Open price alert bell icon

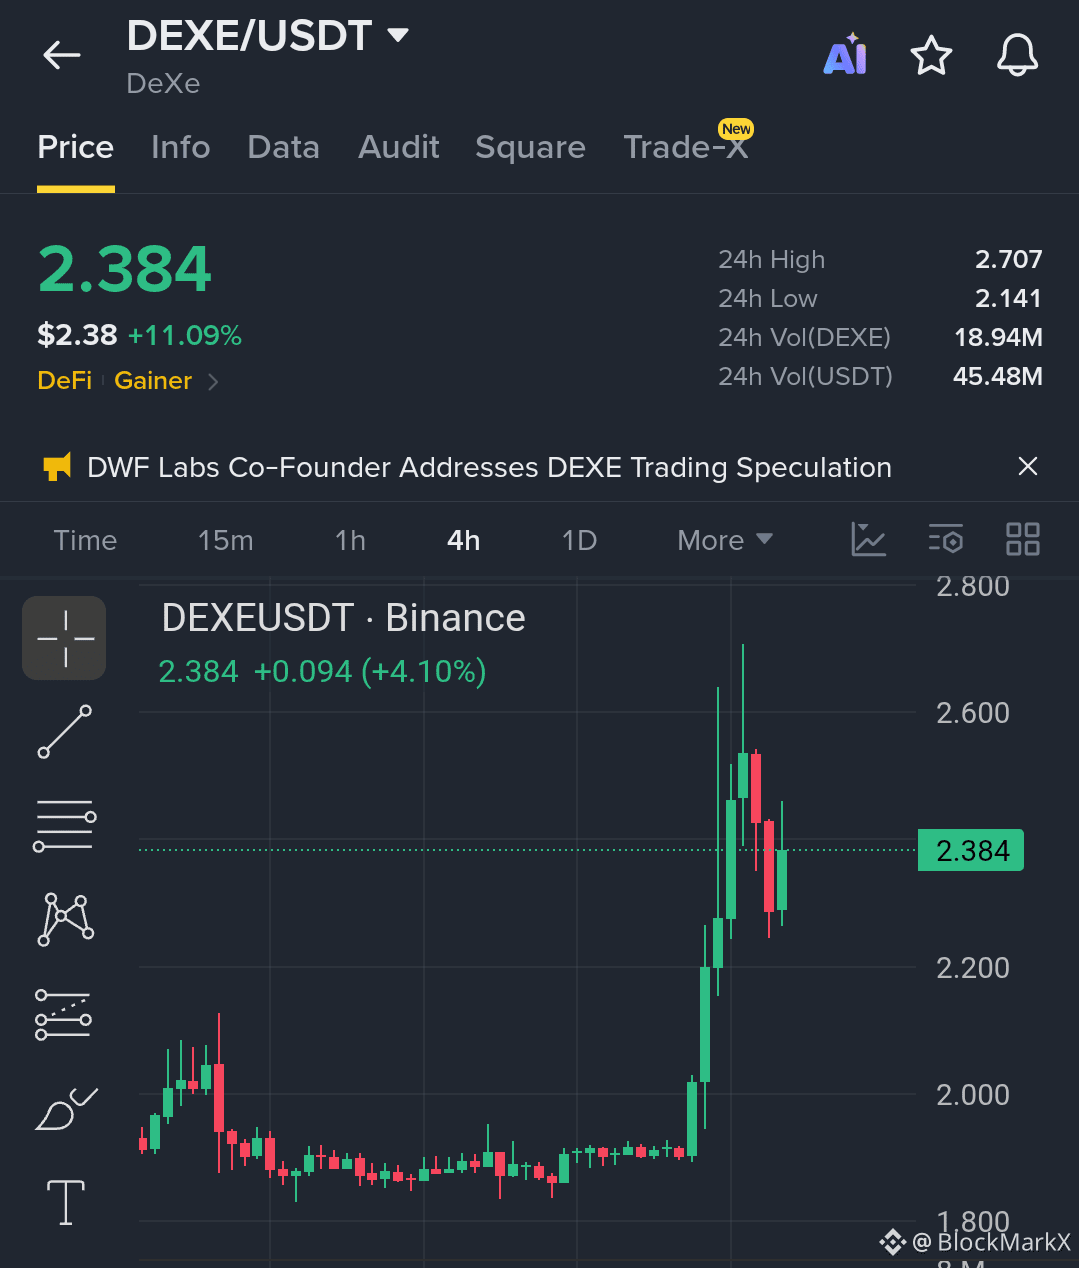click(1018, 55)
